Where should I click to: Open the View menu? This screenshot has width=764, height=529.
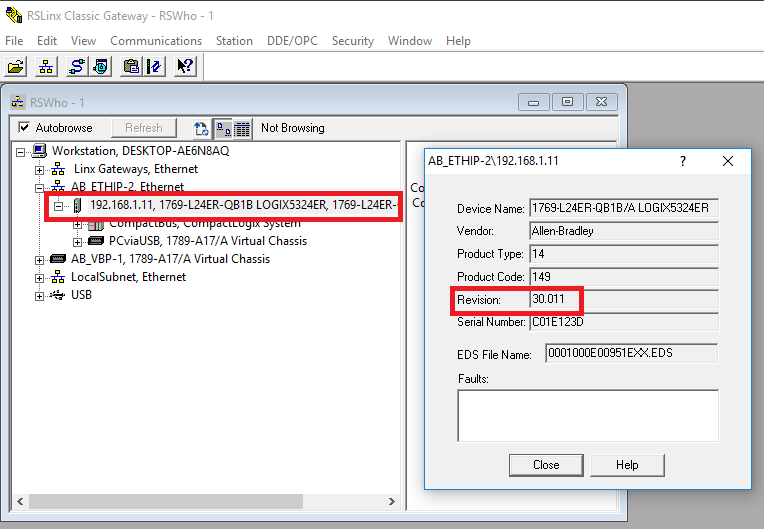pyautogui.click(x=83, y=40)
